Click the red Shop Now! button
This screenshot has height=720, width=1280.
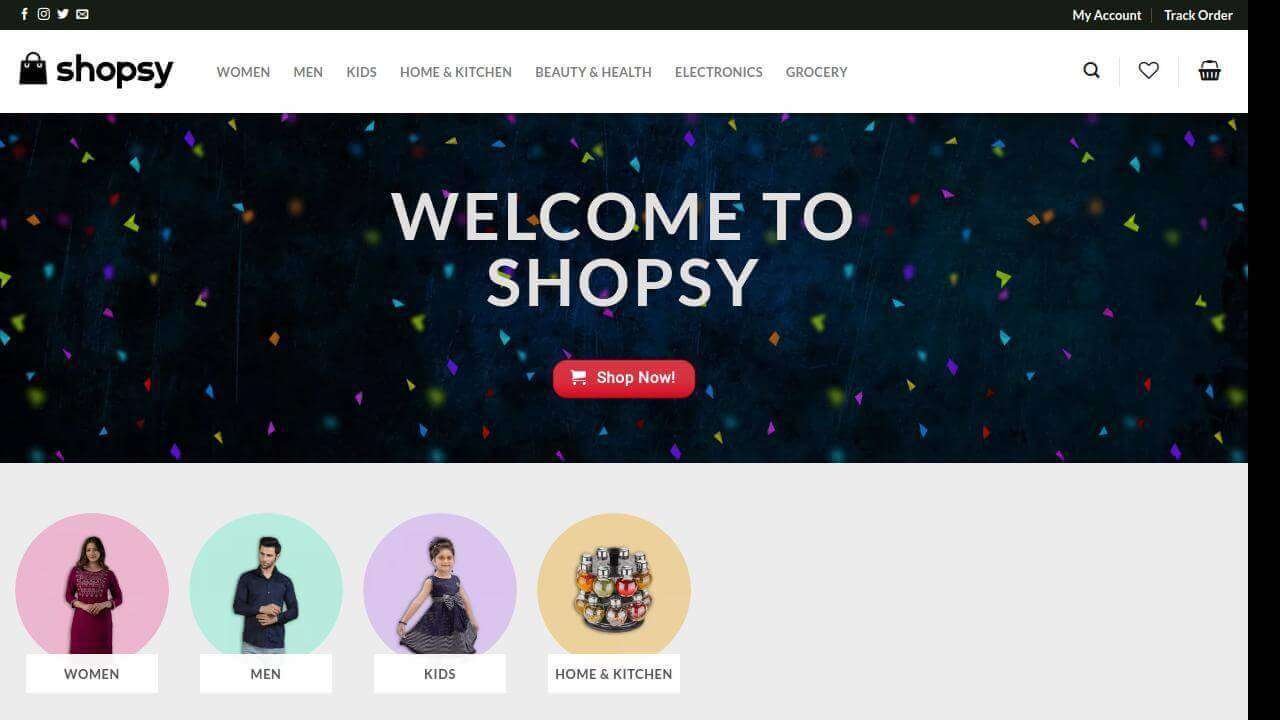[x=624, y=378]
